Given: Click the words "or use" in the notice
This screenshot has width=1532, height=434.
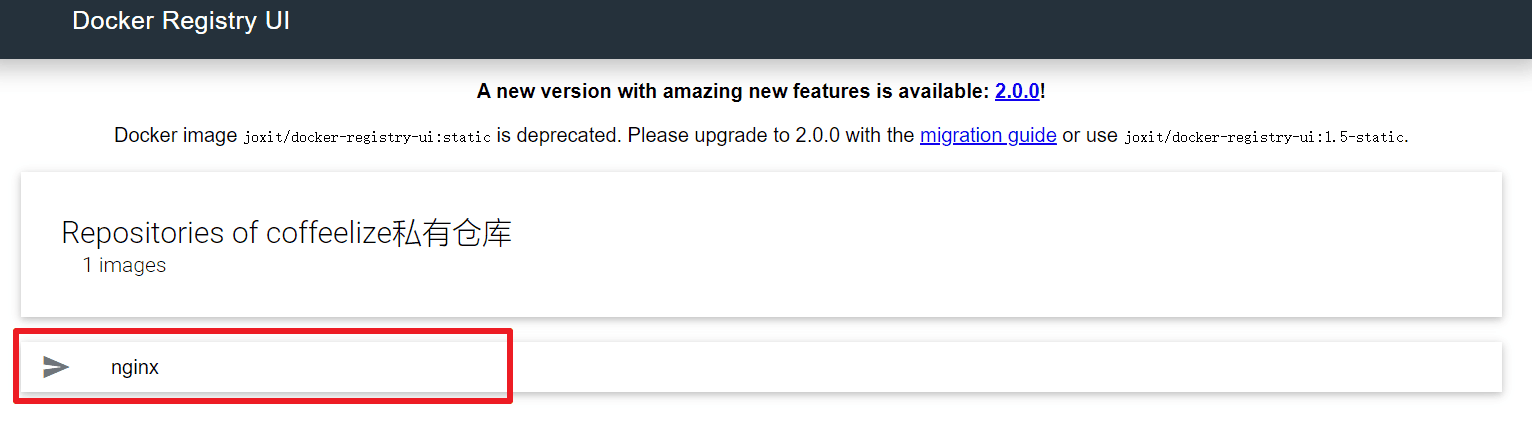Looking at the screenshot, I should (1090, 135).
